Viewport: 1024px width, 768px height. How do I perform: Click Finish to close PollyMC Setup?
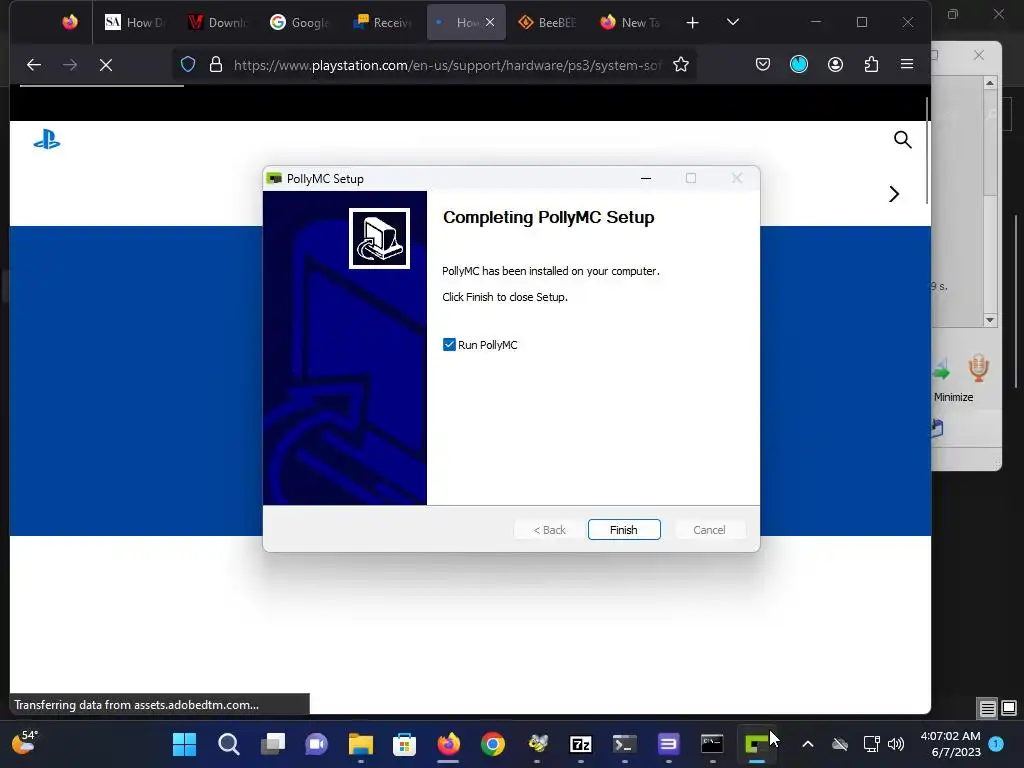tap(624, 530)
